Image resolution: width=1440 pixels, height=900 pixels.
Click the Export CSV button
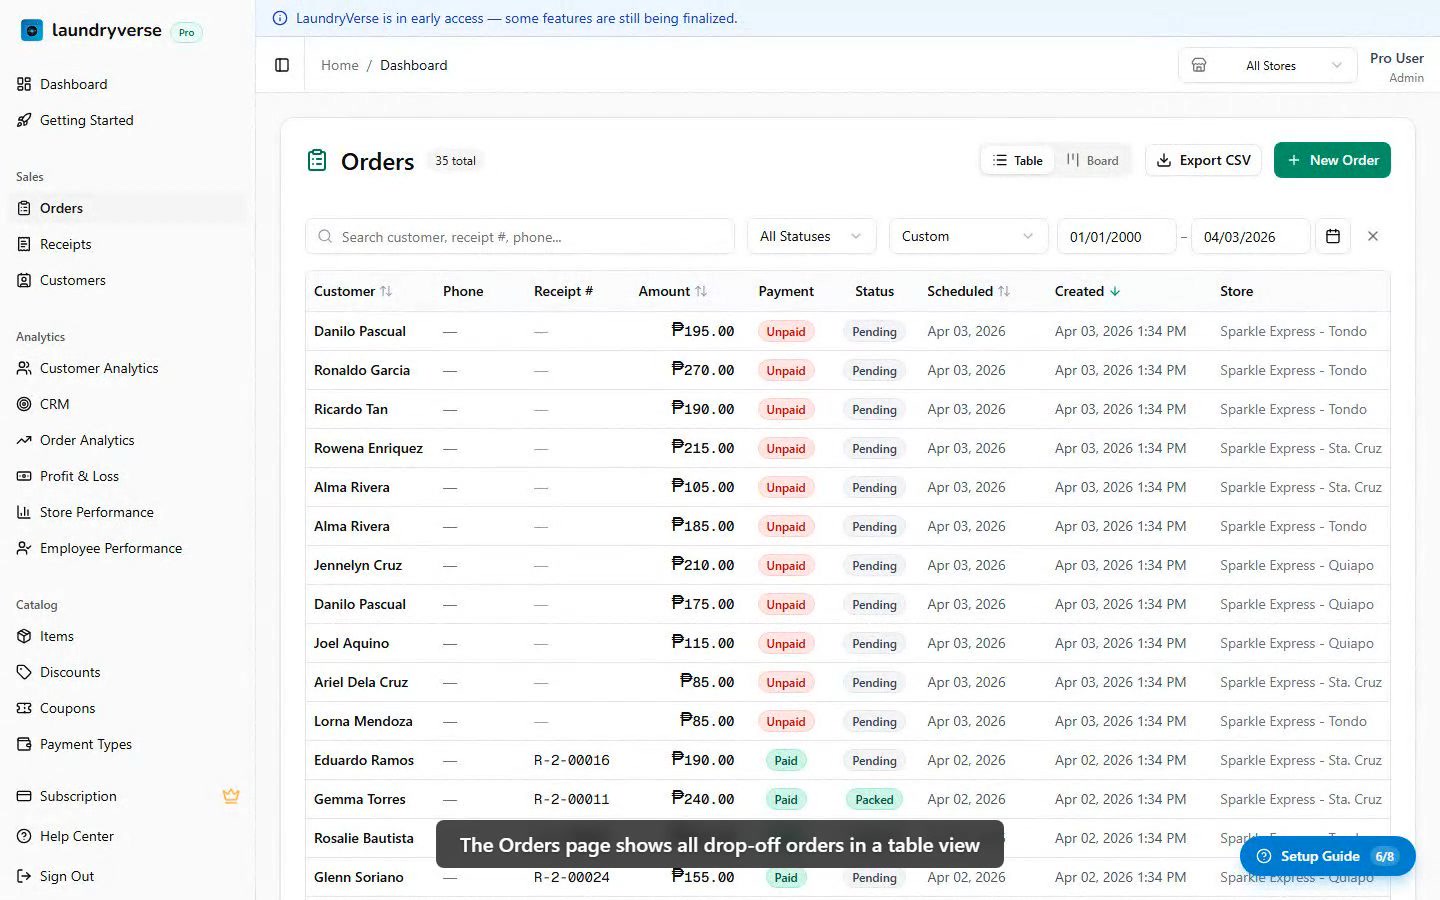(x=1203, y=160)
